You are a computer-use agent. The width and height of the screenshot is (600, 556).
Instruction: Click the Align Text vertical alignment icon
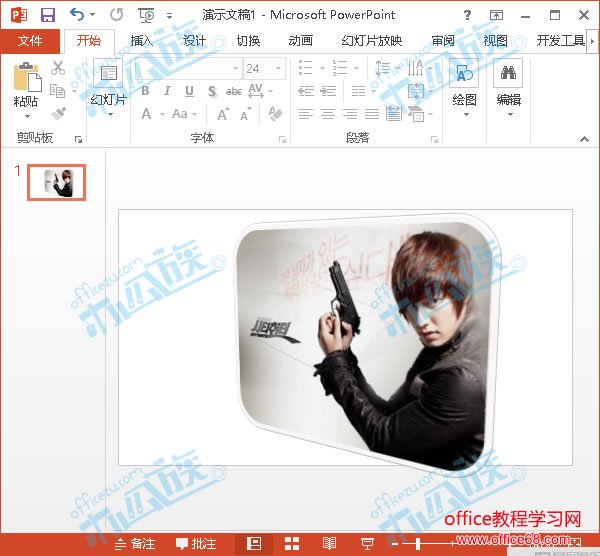point(418,91)
